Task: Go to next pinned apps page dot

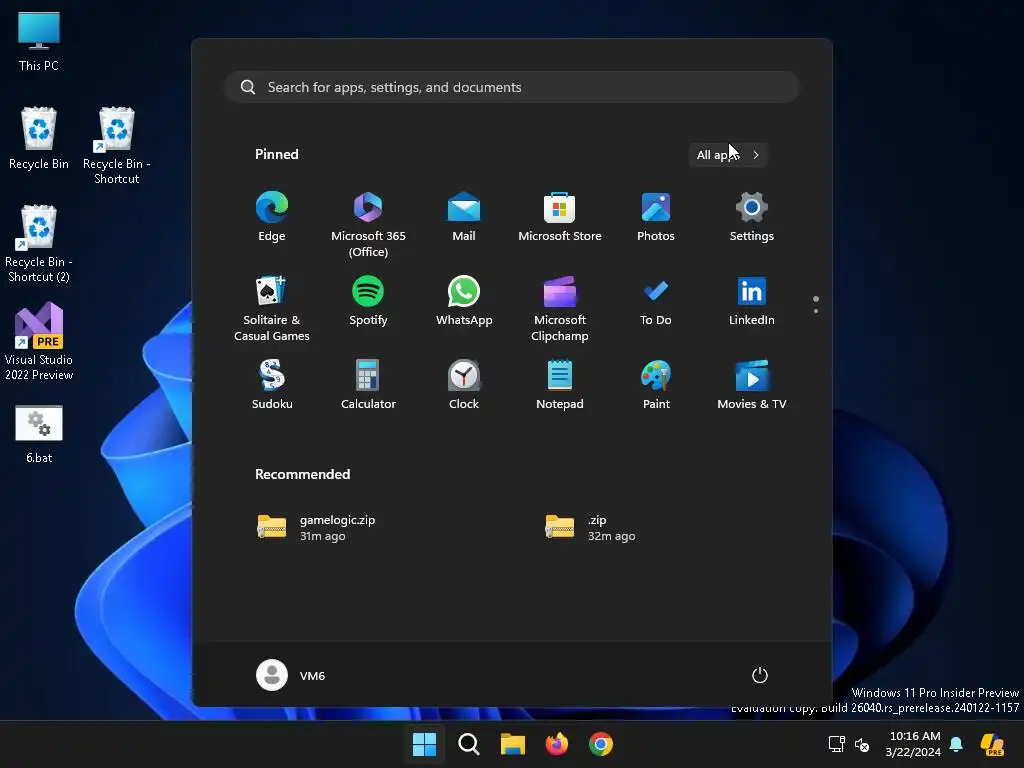Action: pos(816,311)
